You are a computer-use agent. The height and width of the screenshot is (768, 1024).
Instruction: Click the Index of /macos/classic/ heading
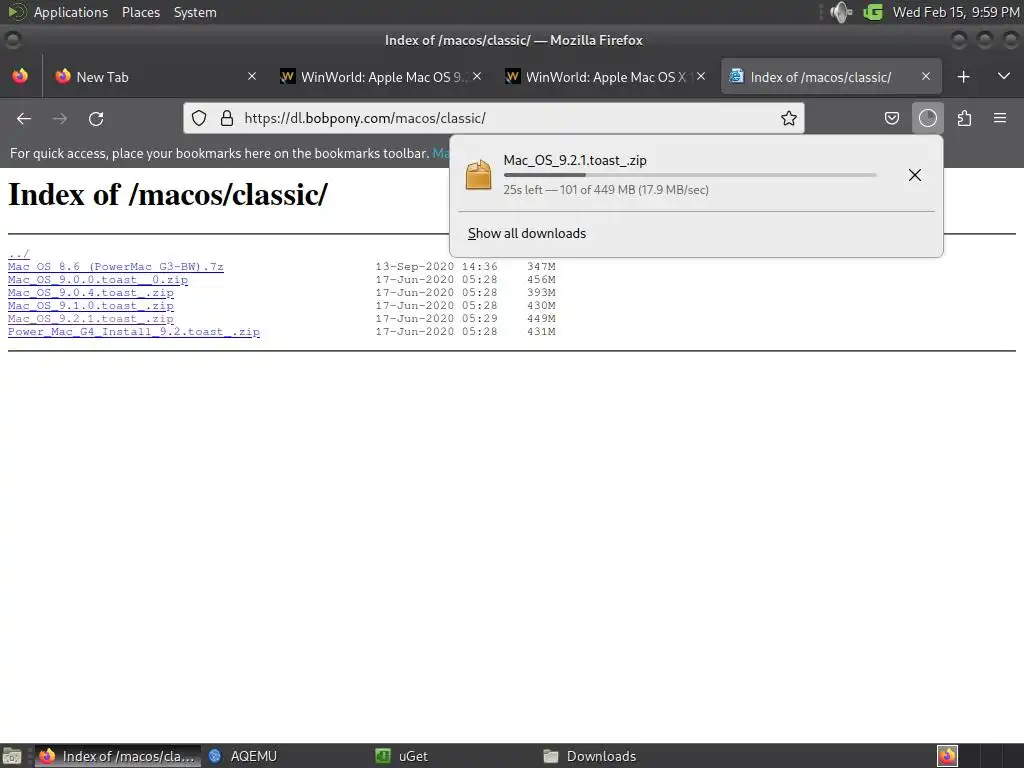(168, 195)
